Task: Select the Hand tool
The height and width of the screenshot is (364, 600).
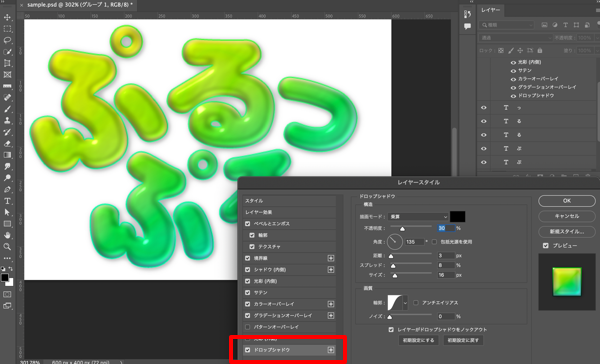Action: [x=7, y=235]
